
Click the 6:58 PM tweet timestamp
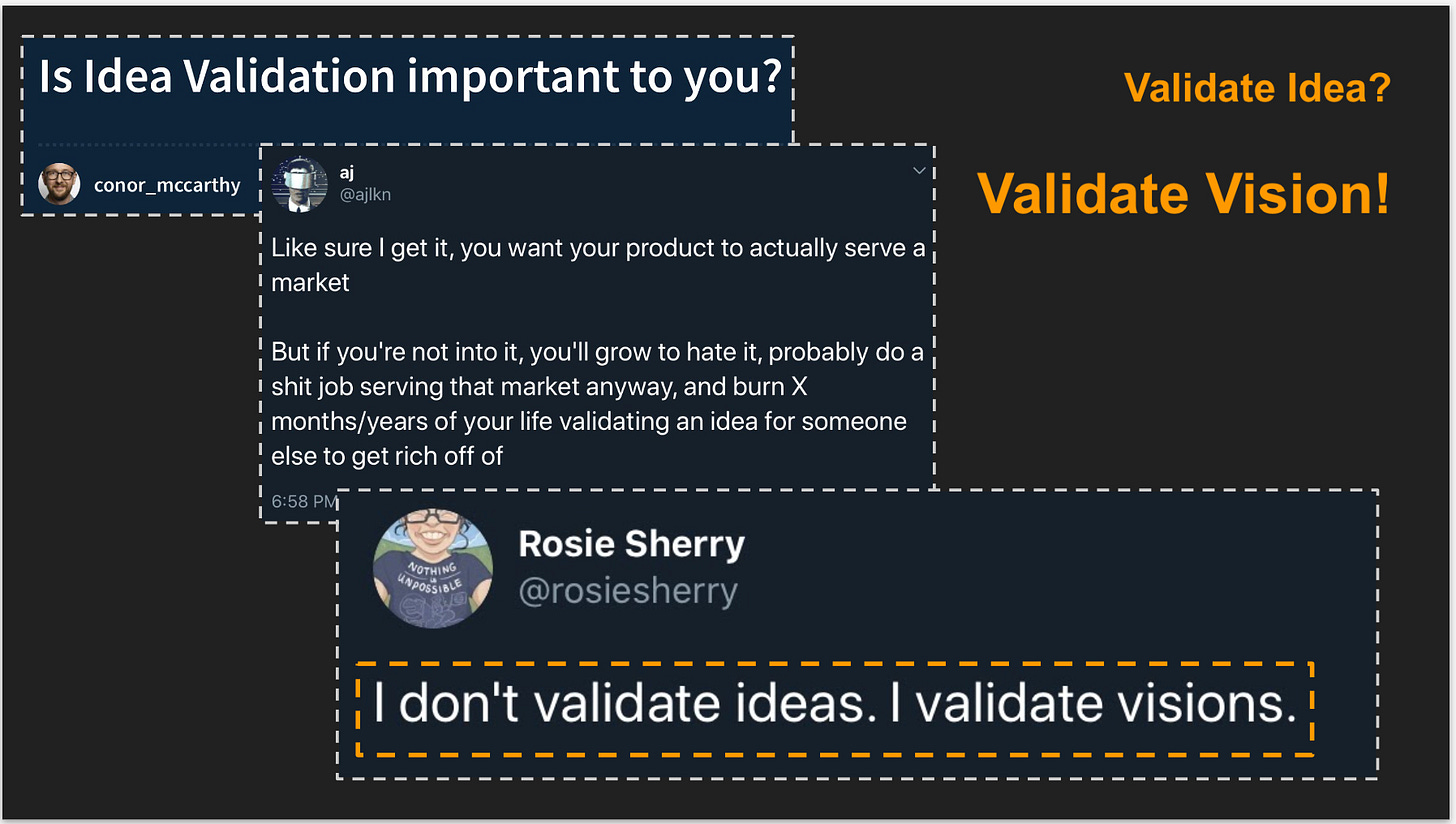click(x=304, y=500)
